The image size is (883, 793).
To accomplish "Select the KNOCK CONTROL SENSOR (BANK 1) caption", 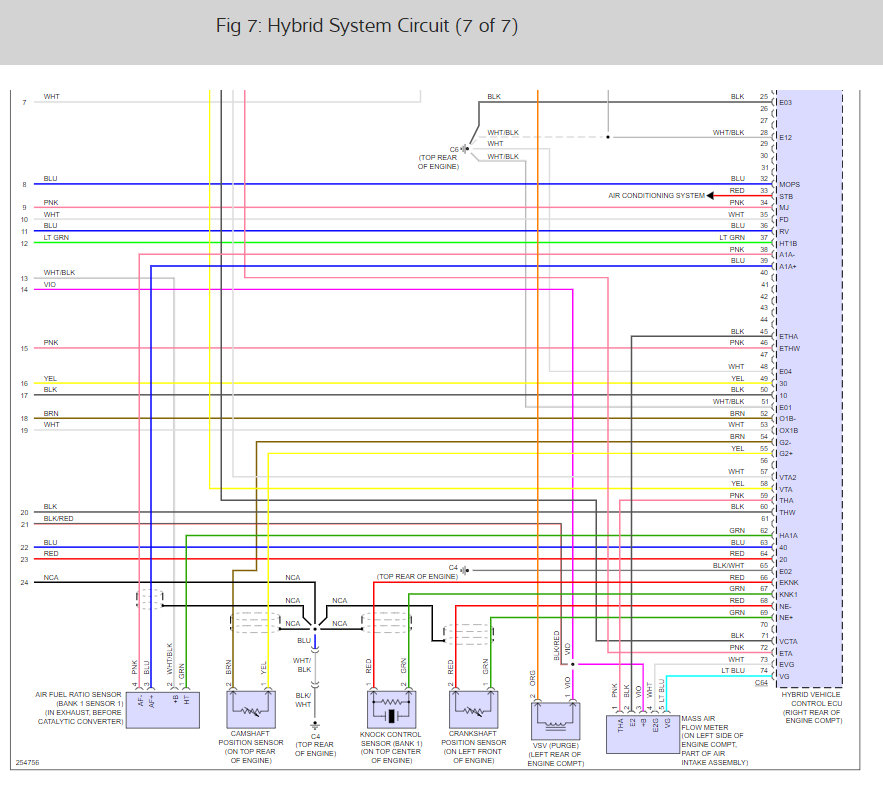I will tap(391, 747).
